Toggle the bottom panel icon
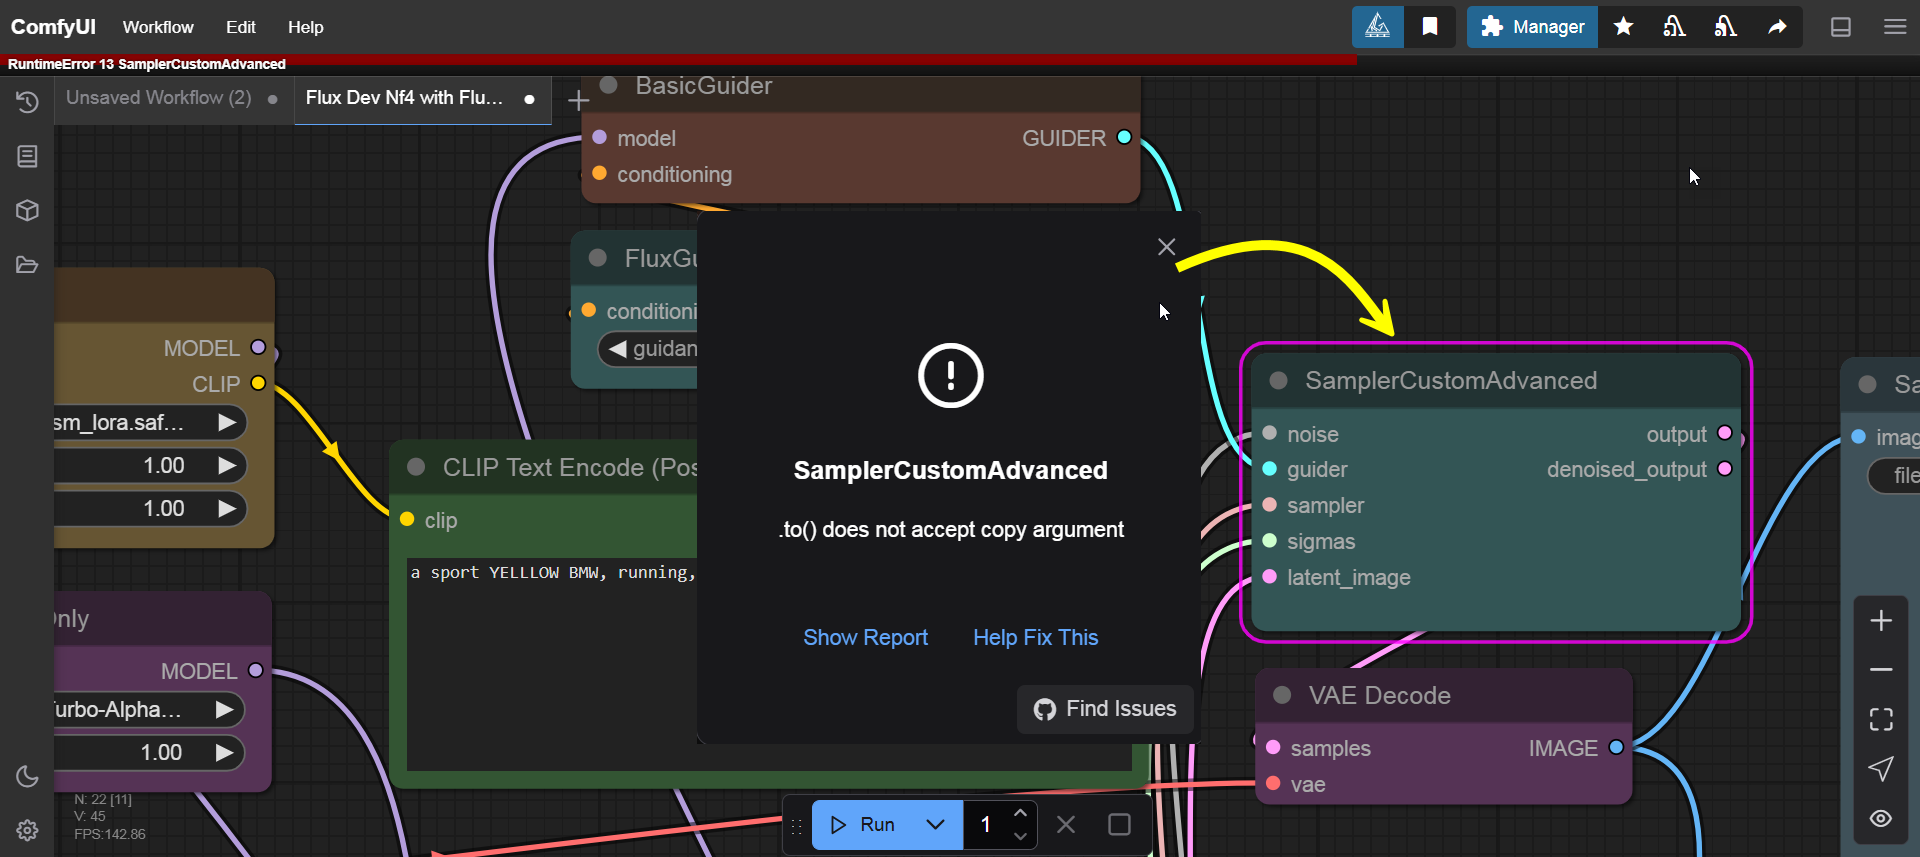The width and height of the screenshot is (1920, 857). pos(1840,27)
